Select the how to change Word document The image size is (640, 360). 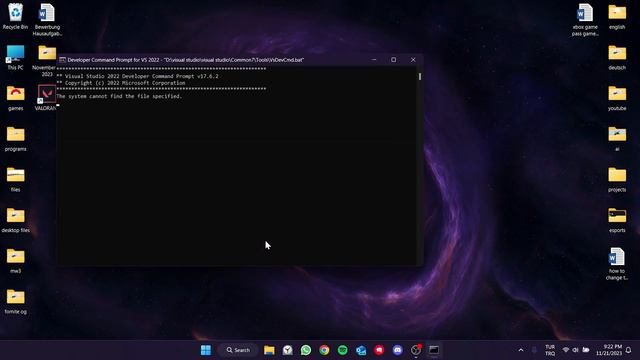[617, 264]
